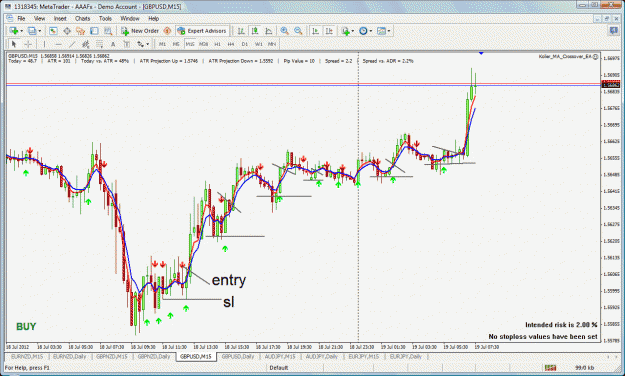The width and height of the screenshot is (625, 376).
Task: Expand the templates dropdown arrow
Action: point(389,31)
